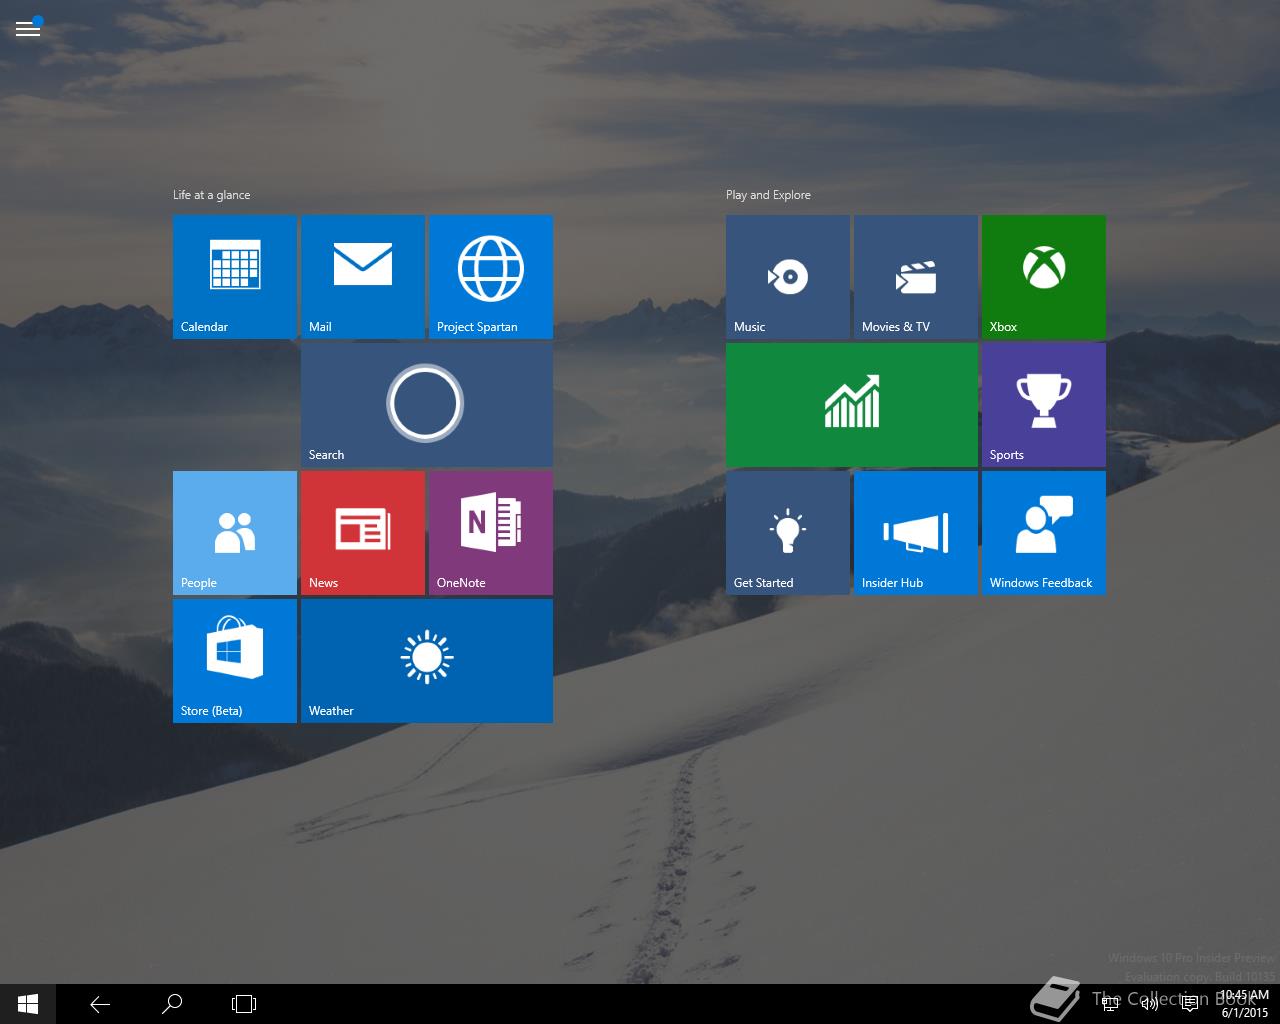Launch the Xbox tile
The width and height of the screenshot is (1280, 1024).
pos(1044,277)
